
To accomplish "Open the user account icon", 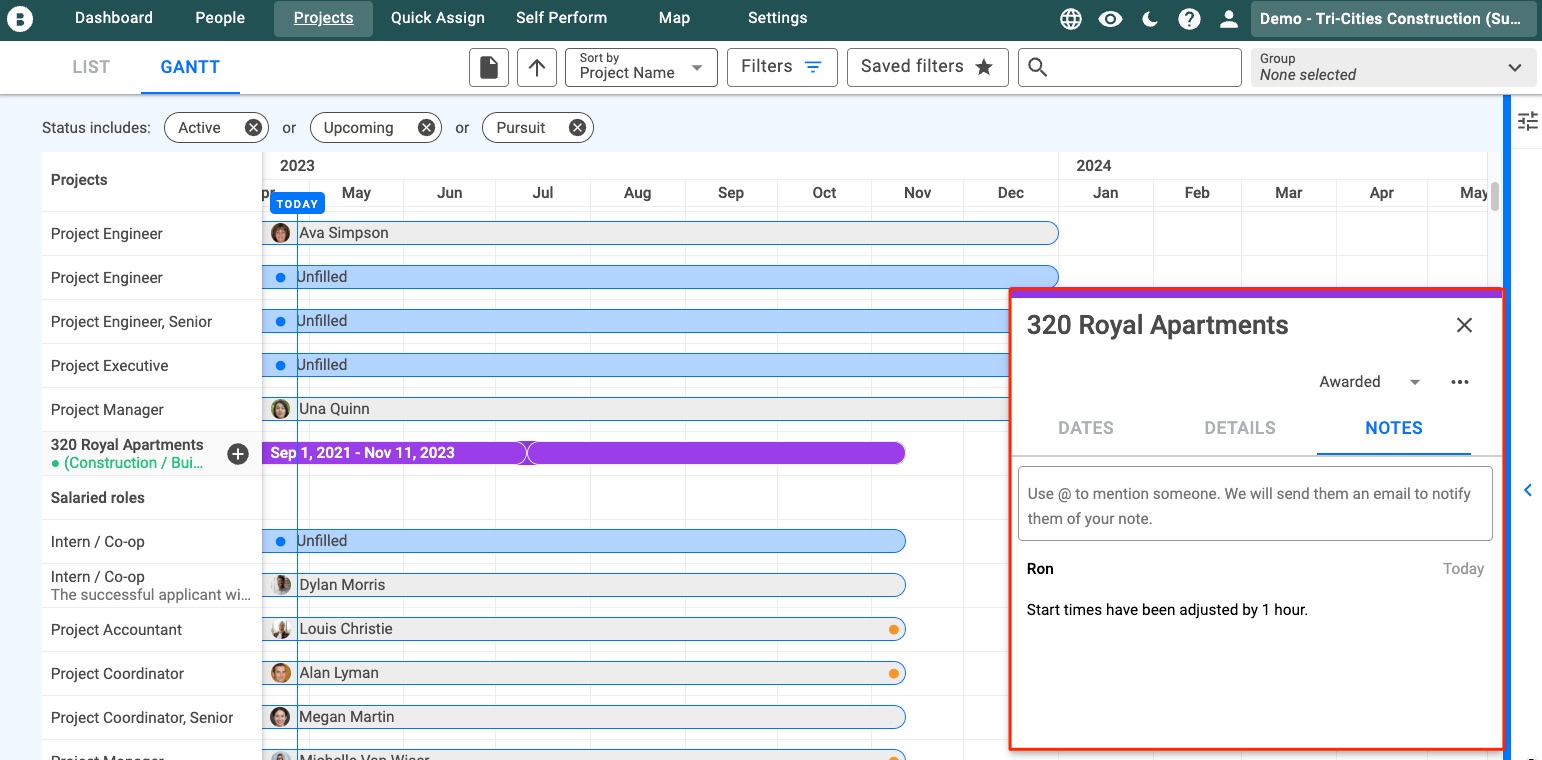I will click(1228, 18).
